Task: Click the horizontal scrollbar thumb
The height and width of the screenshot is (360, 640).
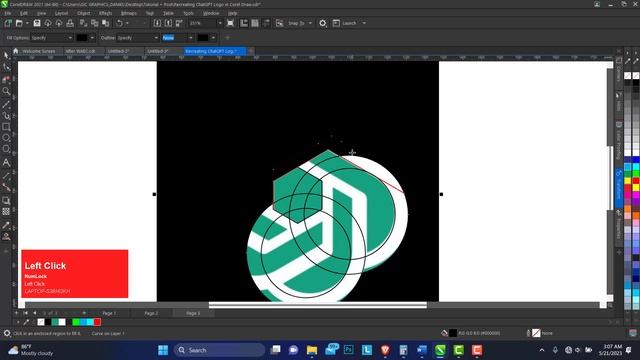Action: point(318,305)
